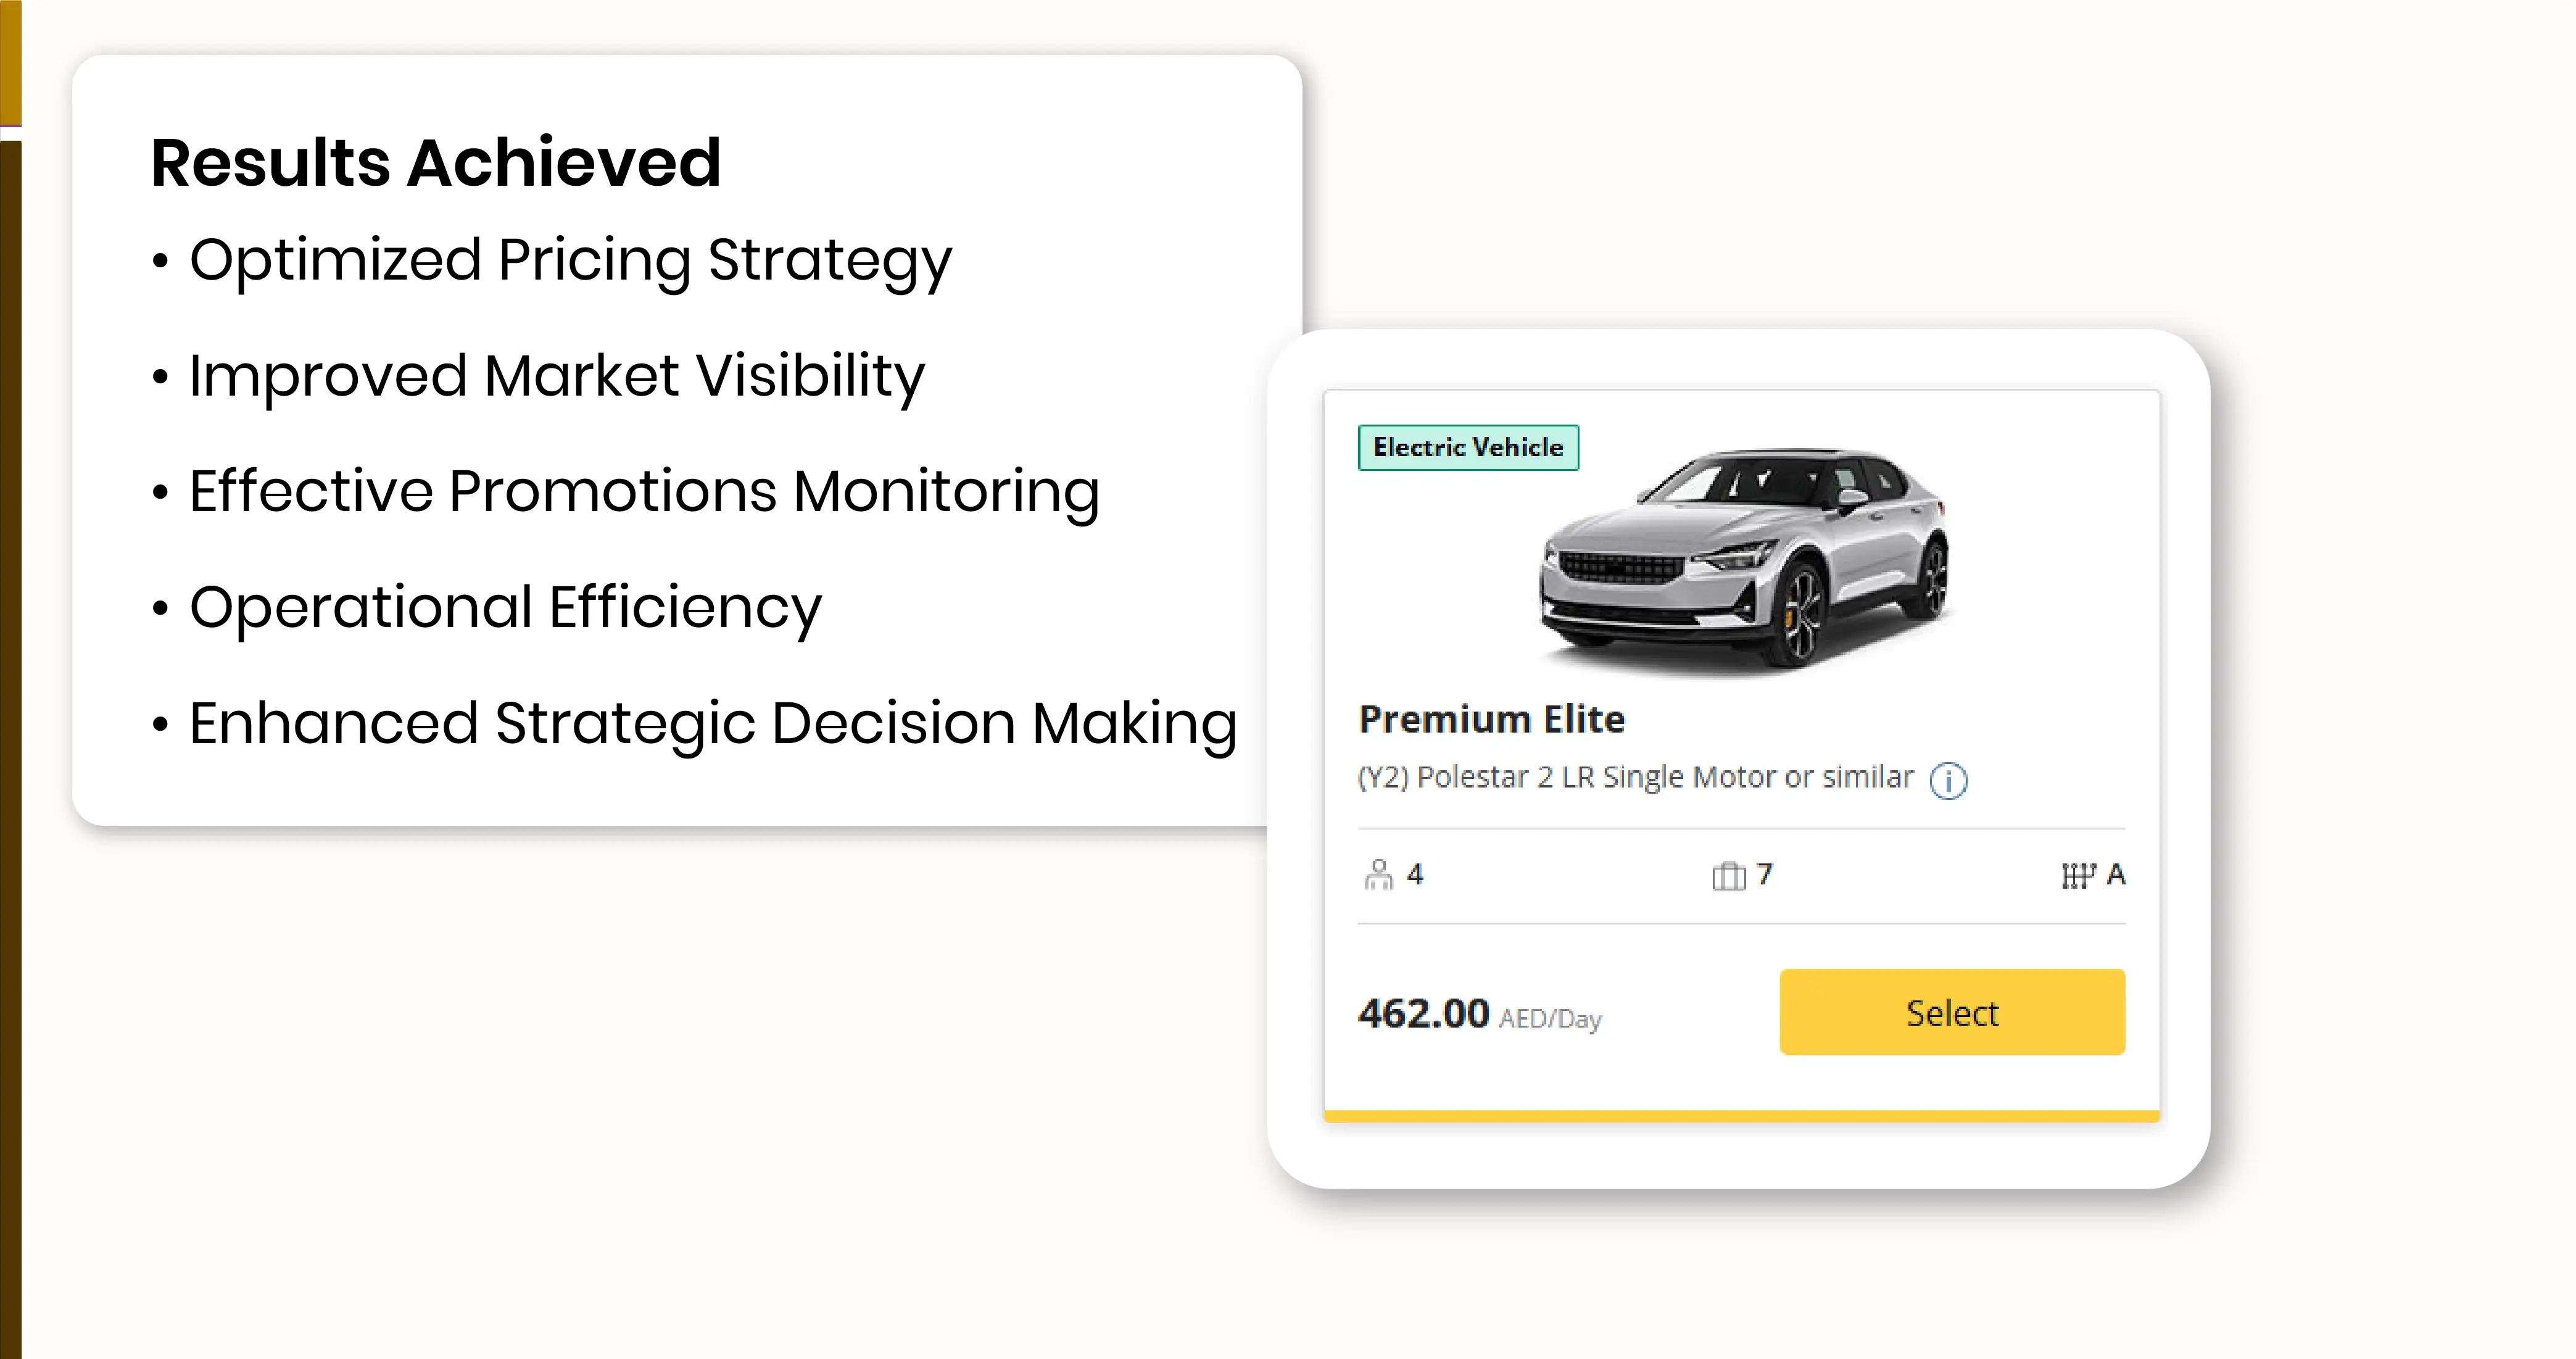Select the Enhanced Strategic Decision Making bullet
This screenshot has width=2576, height=1359.
(712, 723)
